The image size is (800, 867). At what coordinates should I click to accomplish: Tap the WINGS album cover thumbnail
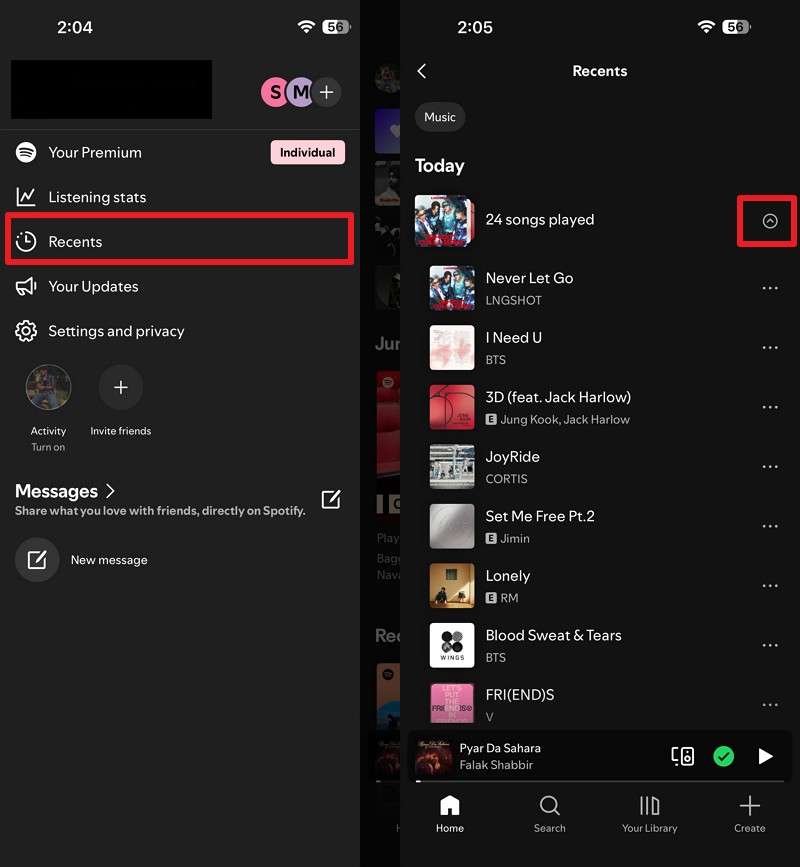(x=452, y=645)
